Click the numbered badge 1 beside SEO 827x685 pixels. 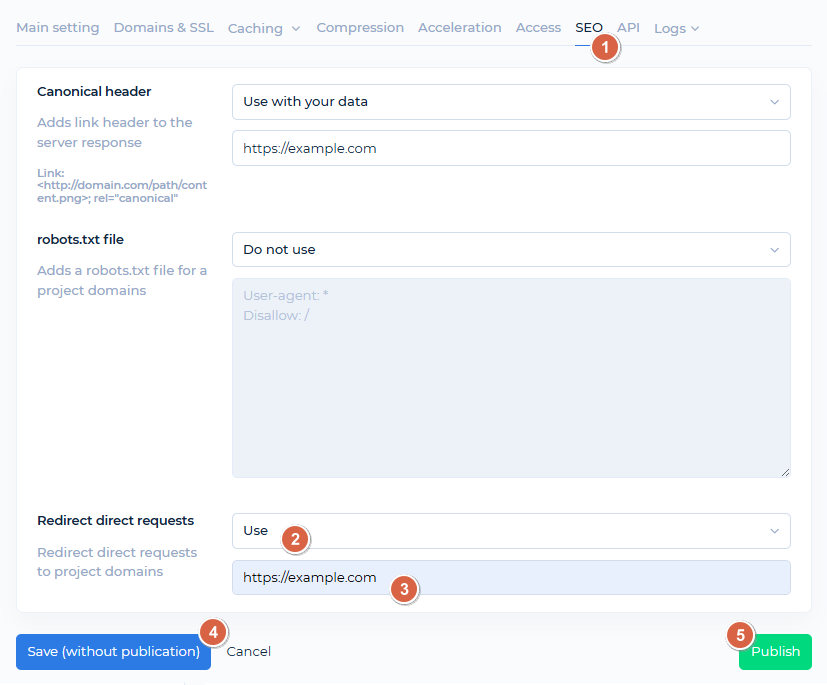[x=604, y=46]
